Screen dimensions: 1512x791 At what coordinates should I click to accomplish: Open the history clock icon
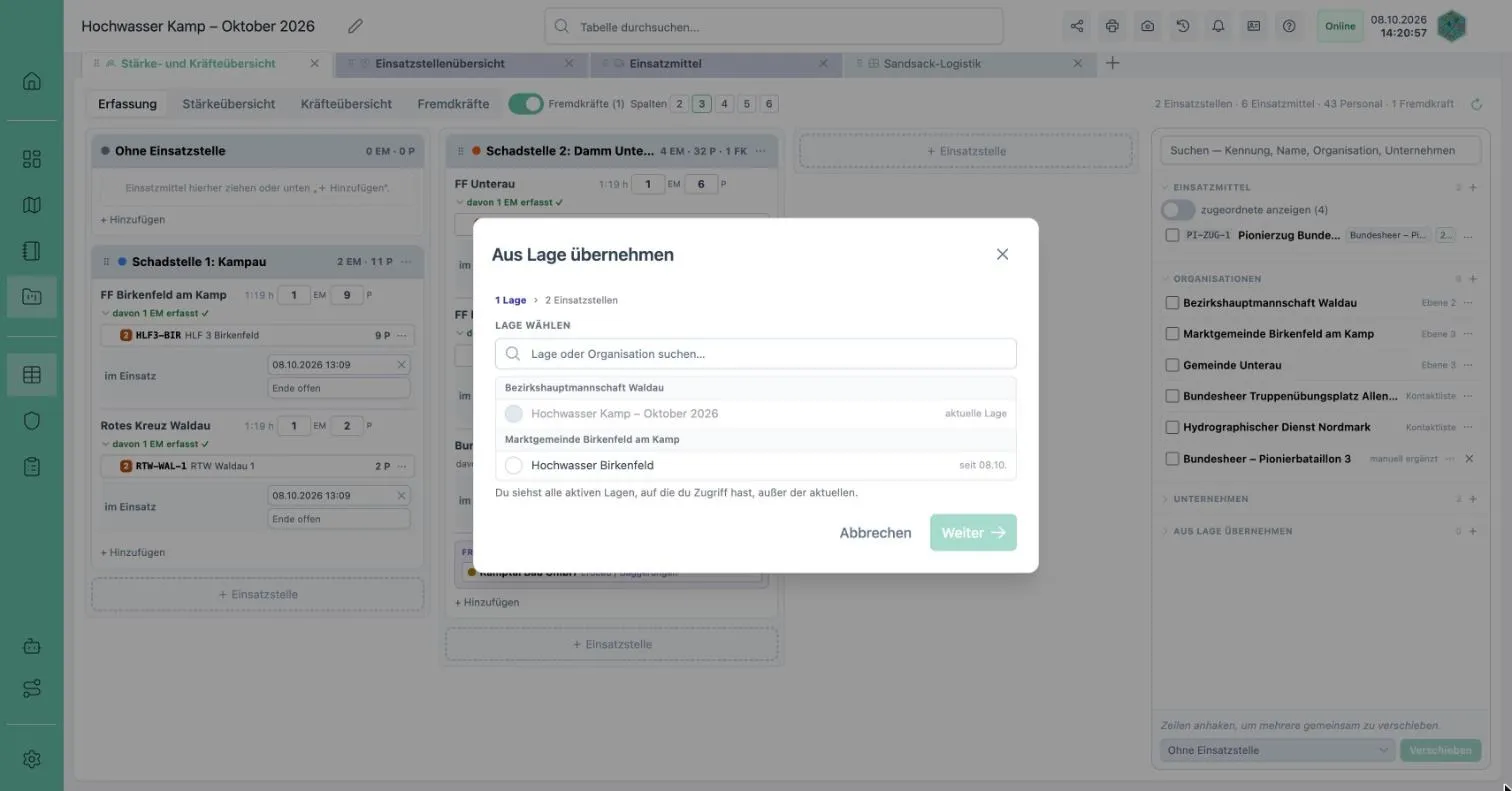(1183, 27)
